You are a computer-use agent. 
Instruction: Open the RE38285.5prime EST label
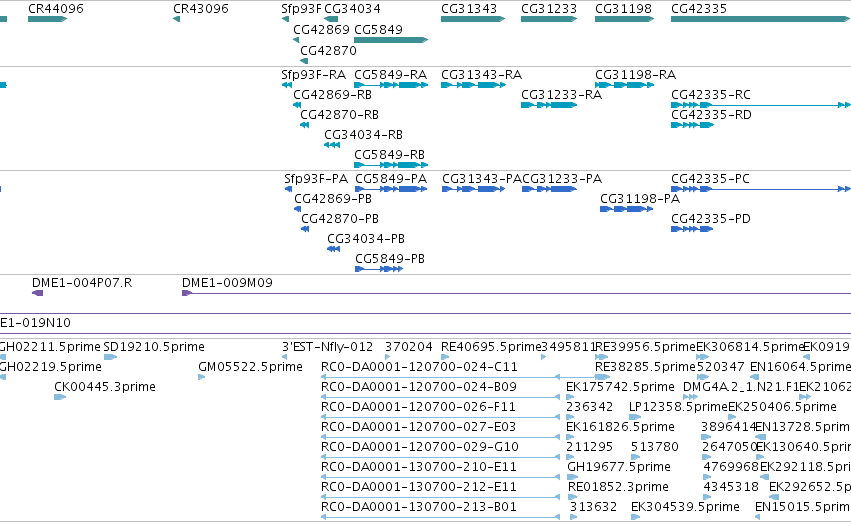pos(645,367)
